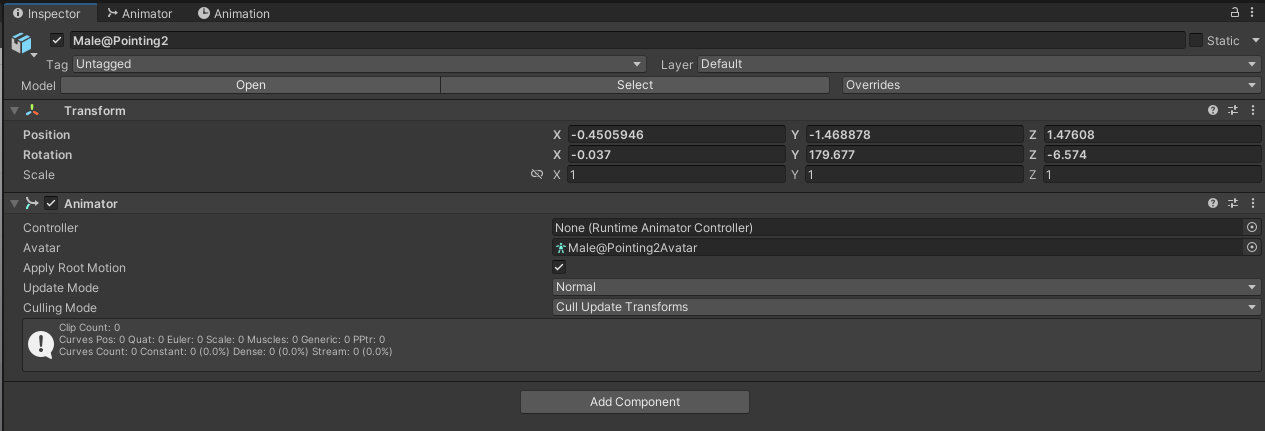1265x431 pixels.
Task: Open the Static flags dropdown arrow
Action: (1254, 41)
